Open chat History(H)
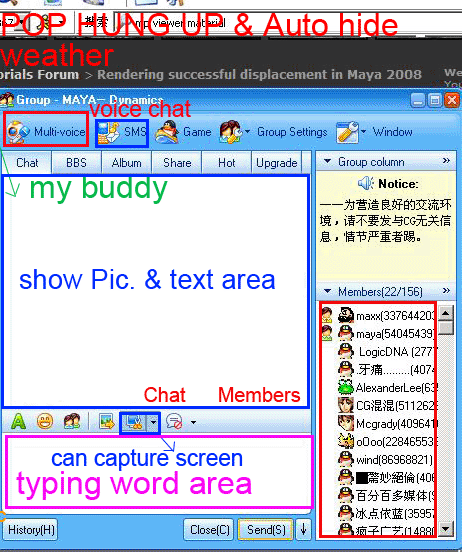462x552 pixels. click(x=31, y=529)
